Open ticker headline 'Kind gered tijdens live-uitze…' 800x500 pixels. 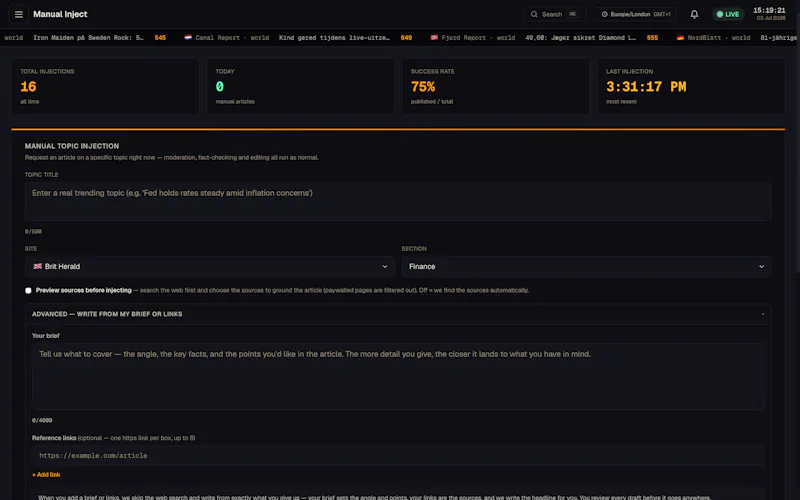[x=334, y=38]
